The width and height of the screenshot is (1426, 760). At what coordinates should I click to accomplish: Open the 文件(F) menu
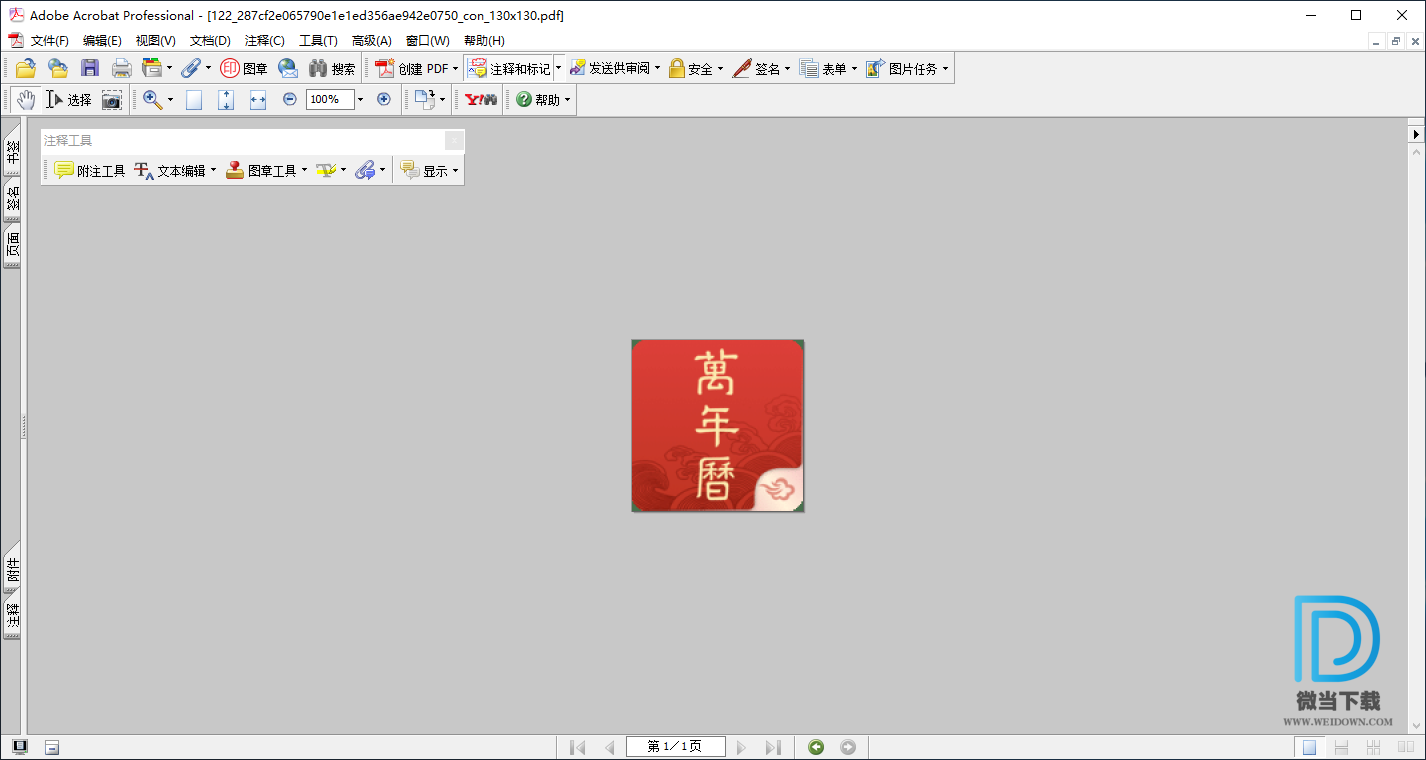point(49,41)
